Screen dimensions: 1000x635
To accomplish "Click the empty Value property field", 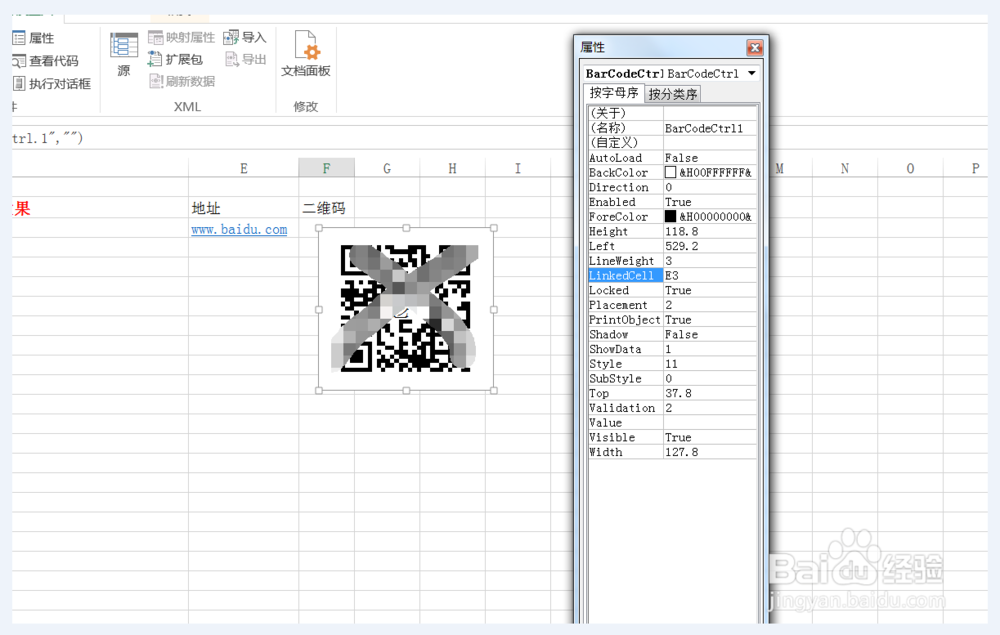I will 710,423.
